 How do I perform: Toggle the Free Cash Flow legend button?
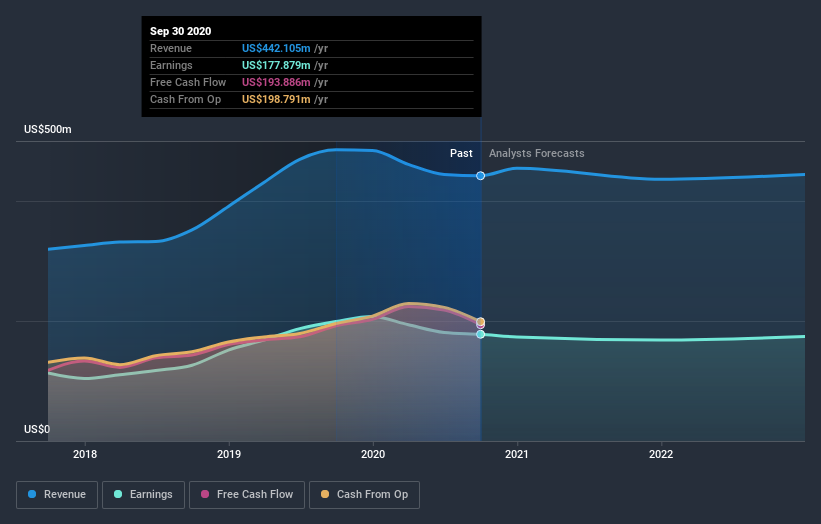click(247, 495)
